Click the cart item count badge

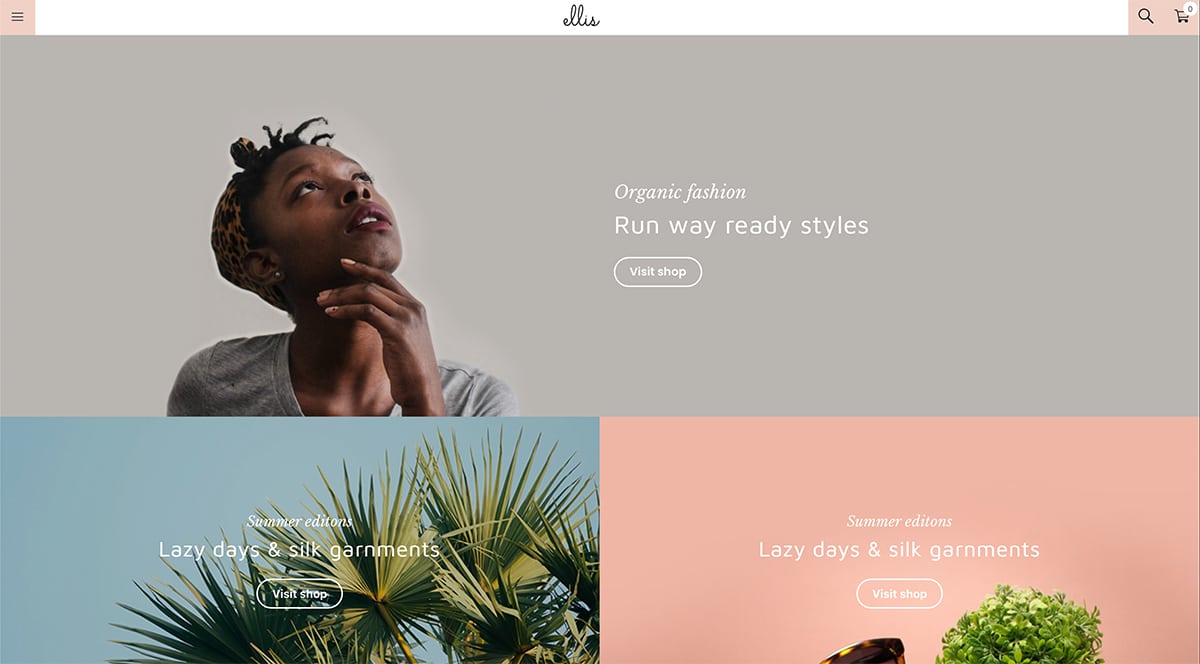point(1190,8)
